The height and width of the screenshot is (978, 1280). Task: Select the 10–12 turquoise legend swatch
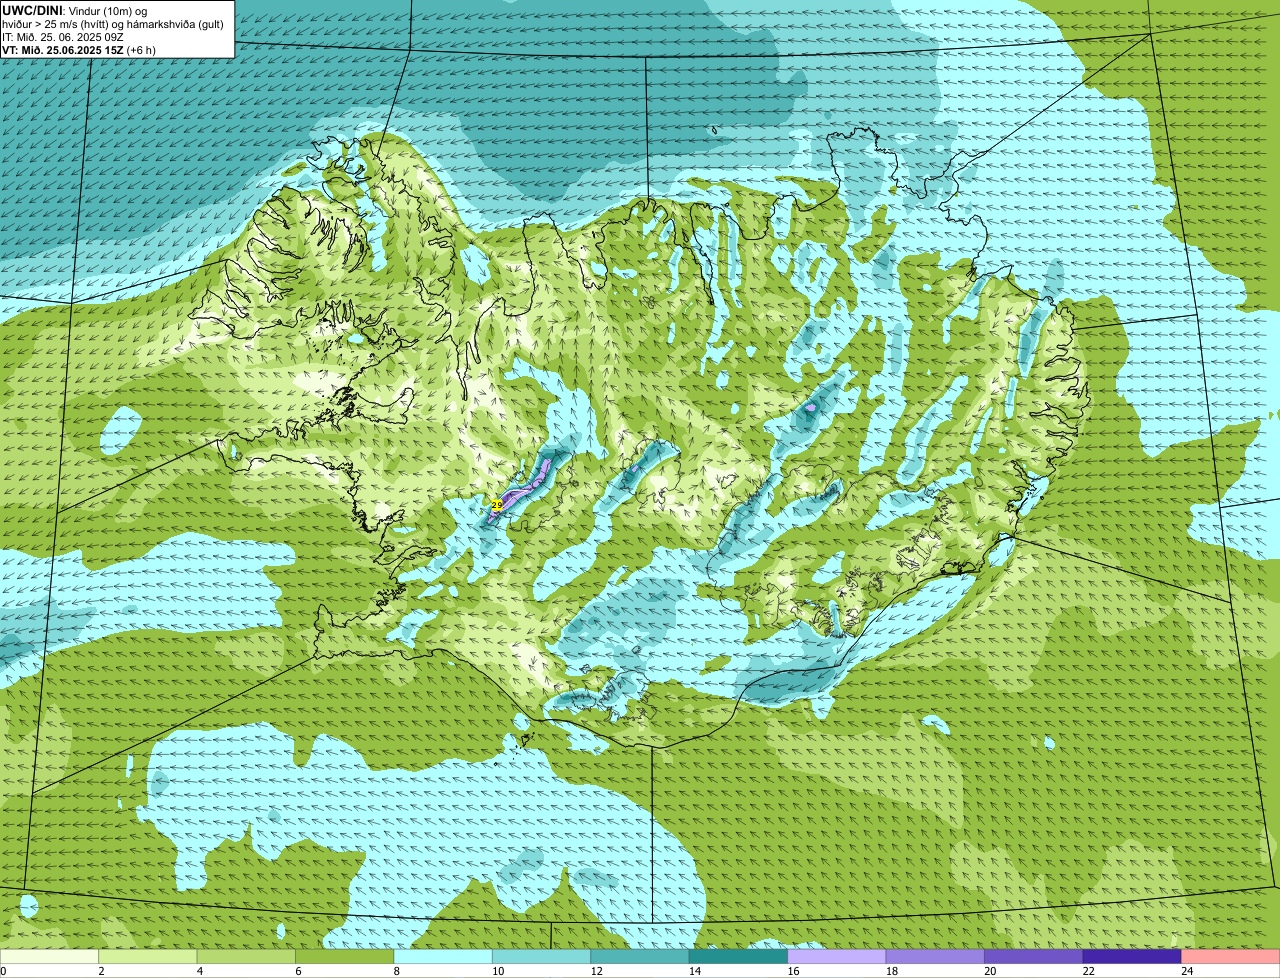(x=542, y=957)
